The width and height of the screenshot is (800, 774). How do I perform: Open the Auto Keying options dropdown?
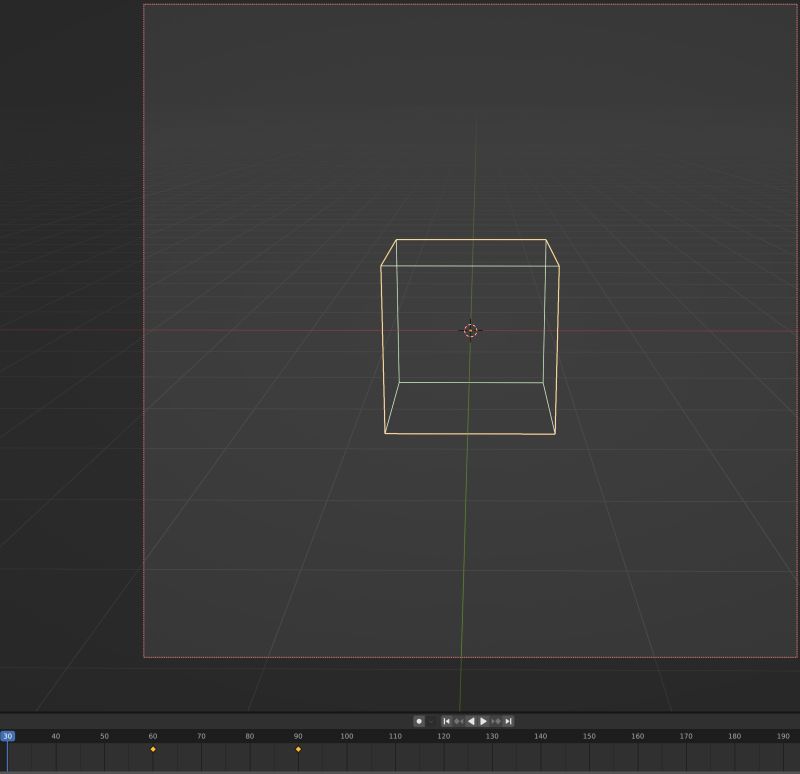pos(431,720)
